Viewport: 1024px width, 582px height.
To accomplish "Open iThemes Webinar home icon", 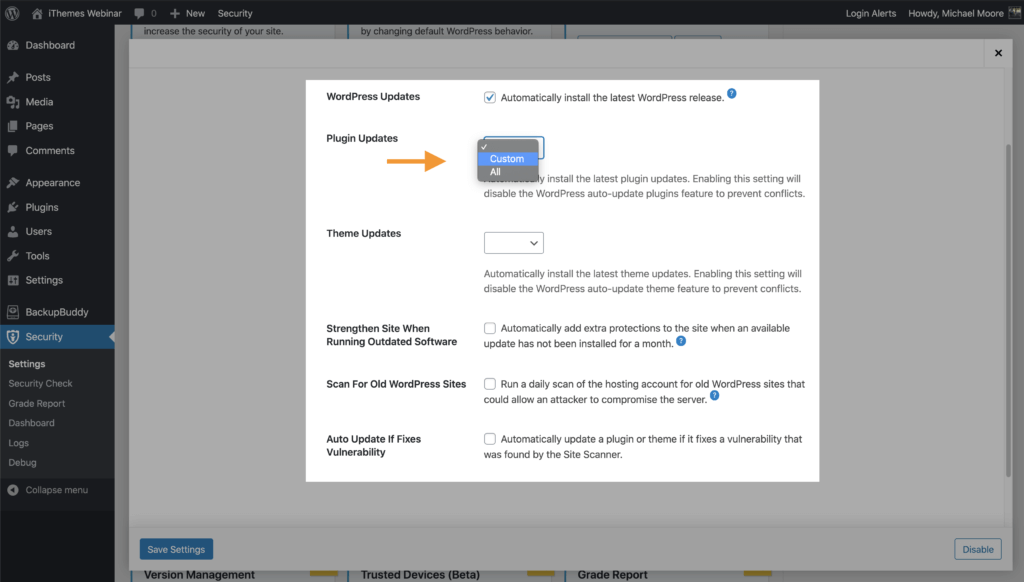I will (x=37, y=13).
